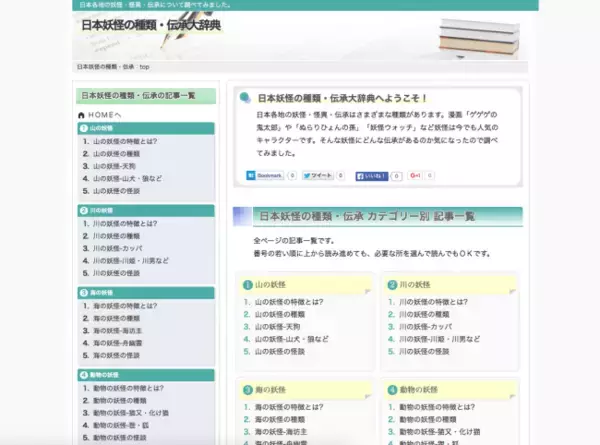
Task: Open sidebar link 山の妖怪-天狗
Action: pos(114,166)
